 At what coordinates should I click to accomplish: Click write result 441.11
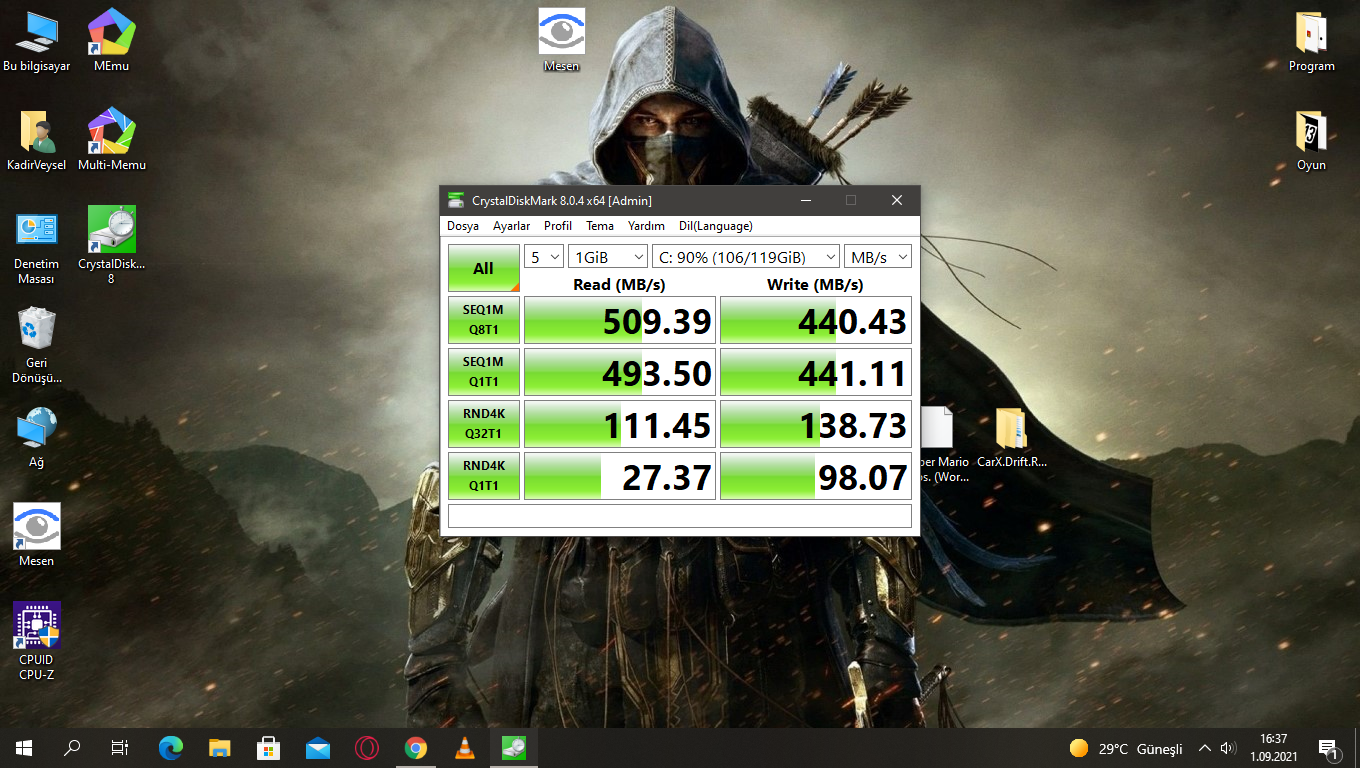(816, 372)
